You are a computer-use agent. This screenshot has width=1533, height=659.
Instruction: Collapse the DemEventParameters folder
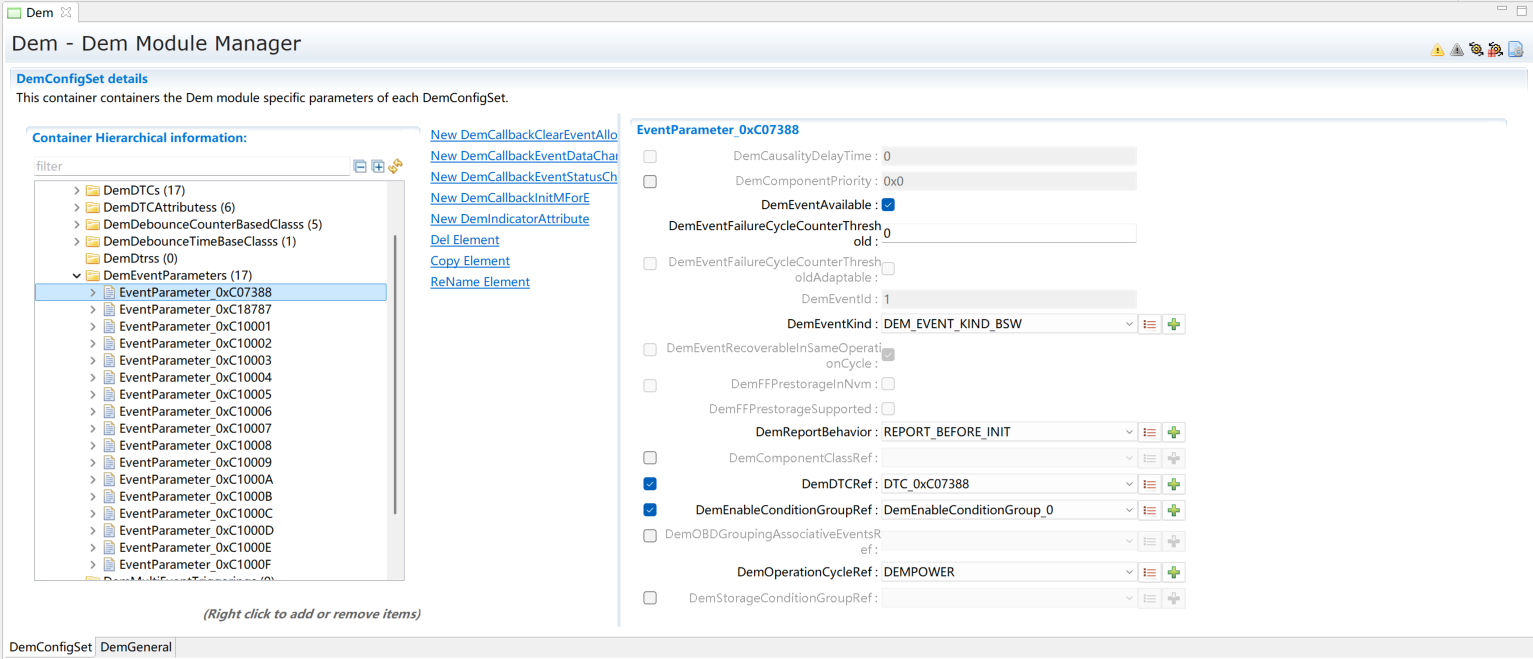point(78,276)
